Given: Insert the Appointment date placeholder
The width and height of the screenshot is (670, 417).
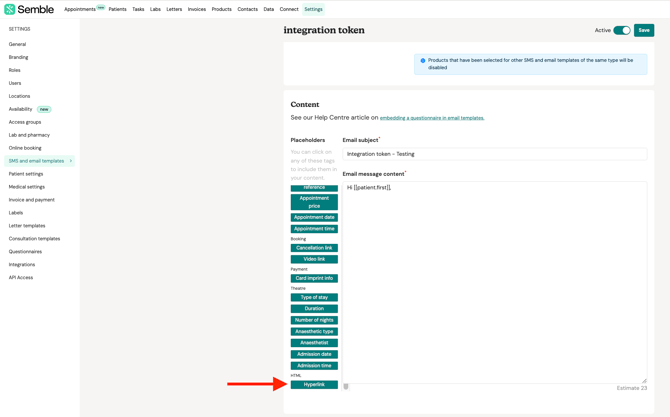Looking at the screenshot, I should (314, 217).
